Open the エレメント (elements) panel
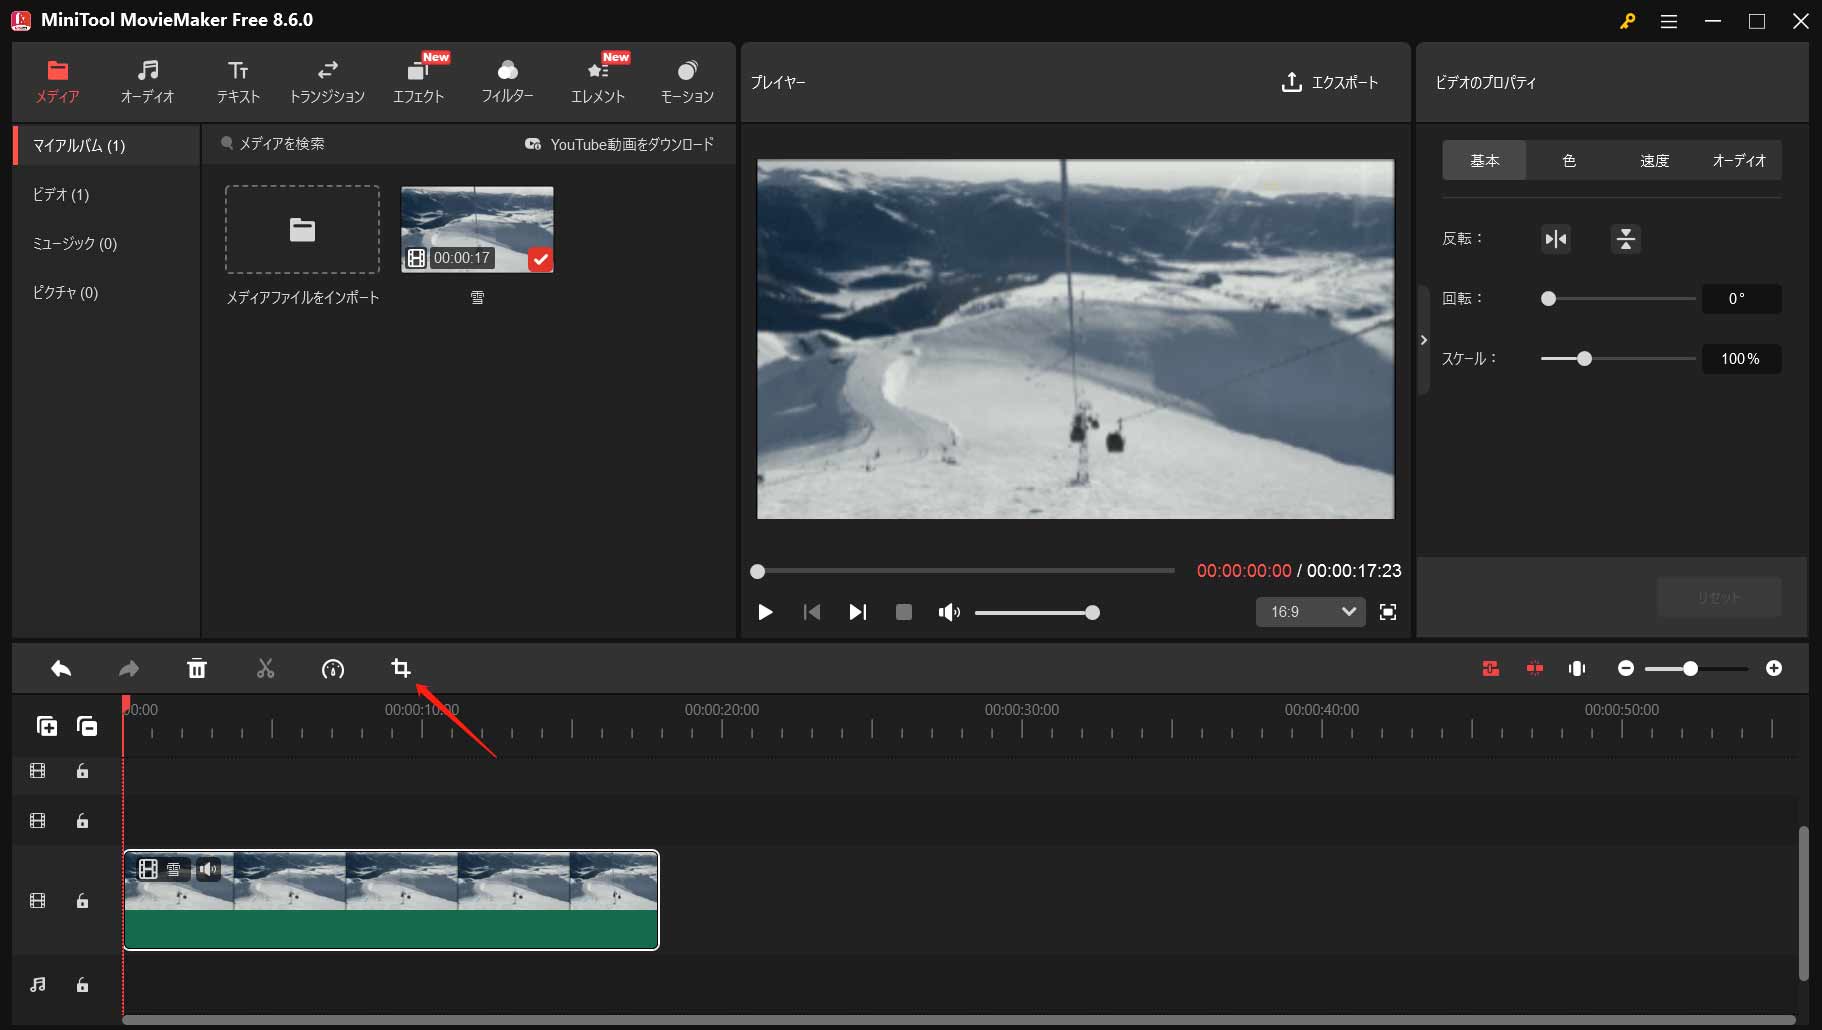This screenshot has height=1030, width=1822. (x=597, y=80)
